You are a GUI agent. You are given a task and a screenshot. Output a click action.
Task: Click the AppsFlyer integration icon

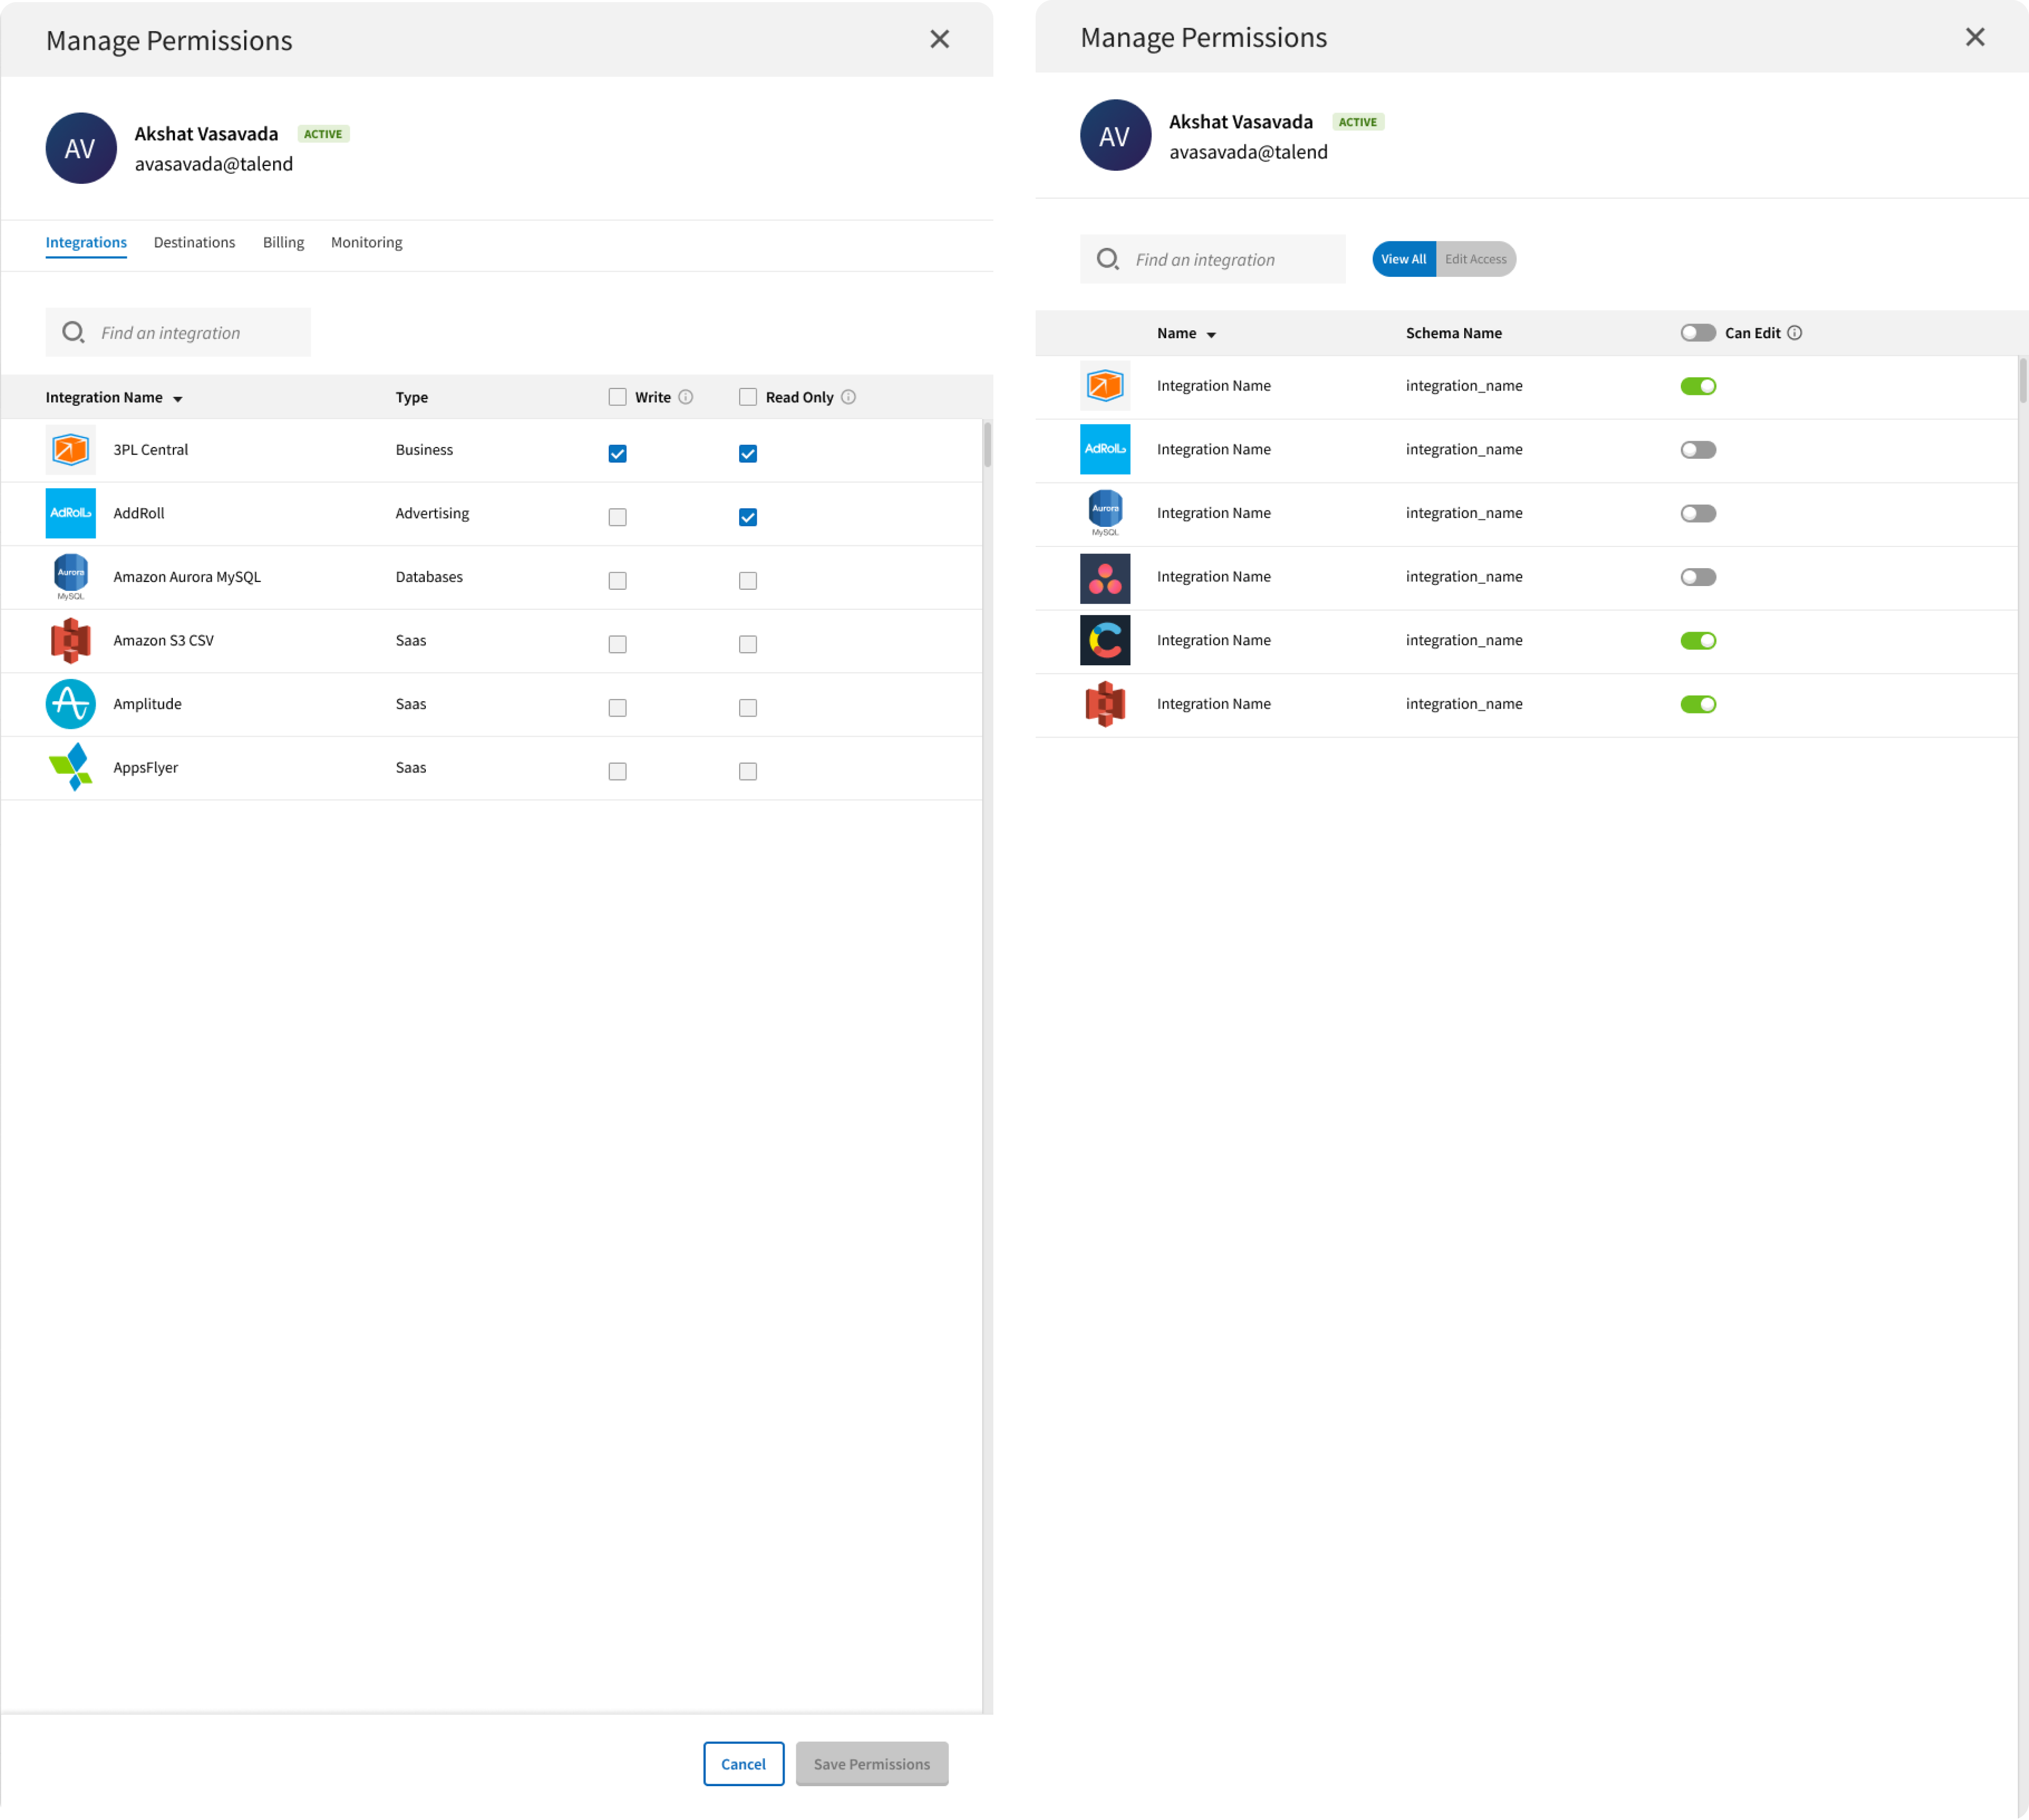tap(70, 767)
